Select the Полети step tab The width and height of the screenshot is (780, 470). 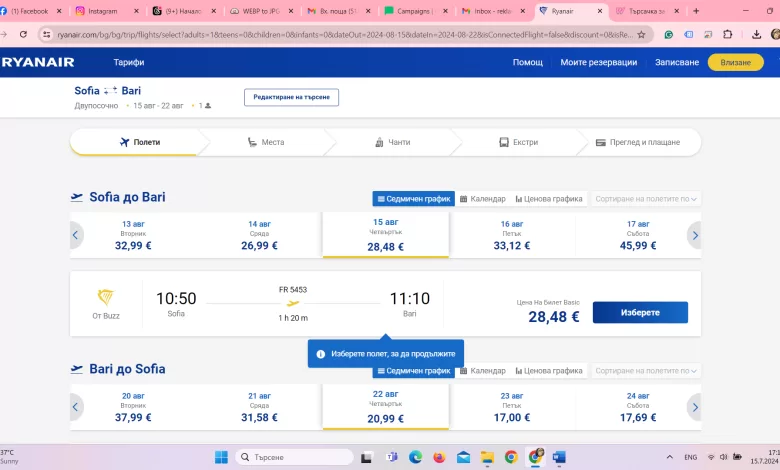pyautogui.click(x=140, y=142)
